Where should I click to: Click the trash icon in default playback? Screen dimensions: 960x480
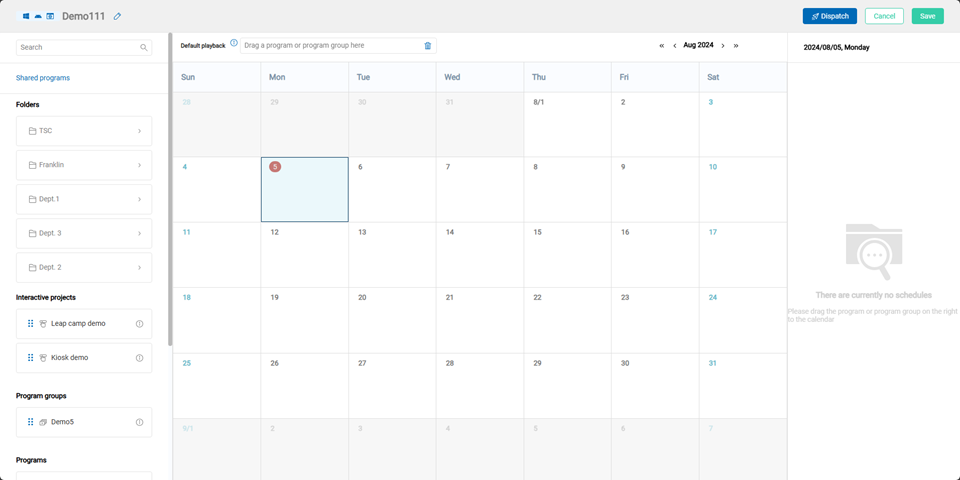428,46
